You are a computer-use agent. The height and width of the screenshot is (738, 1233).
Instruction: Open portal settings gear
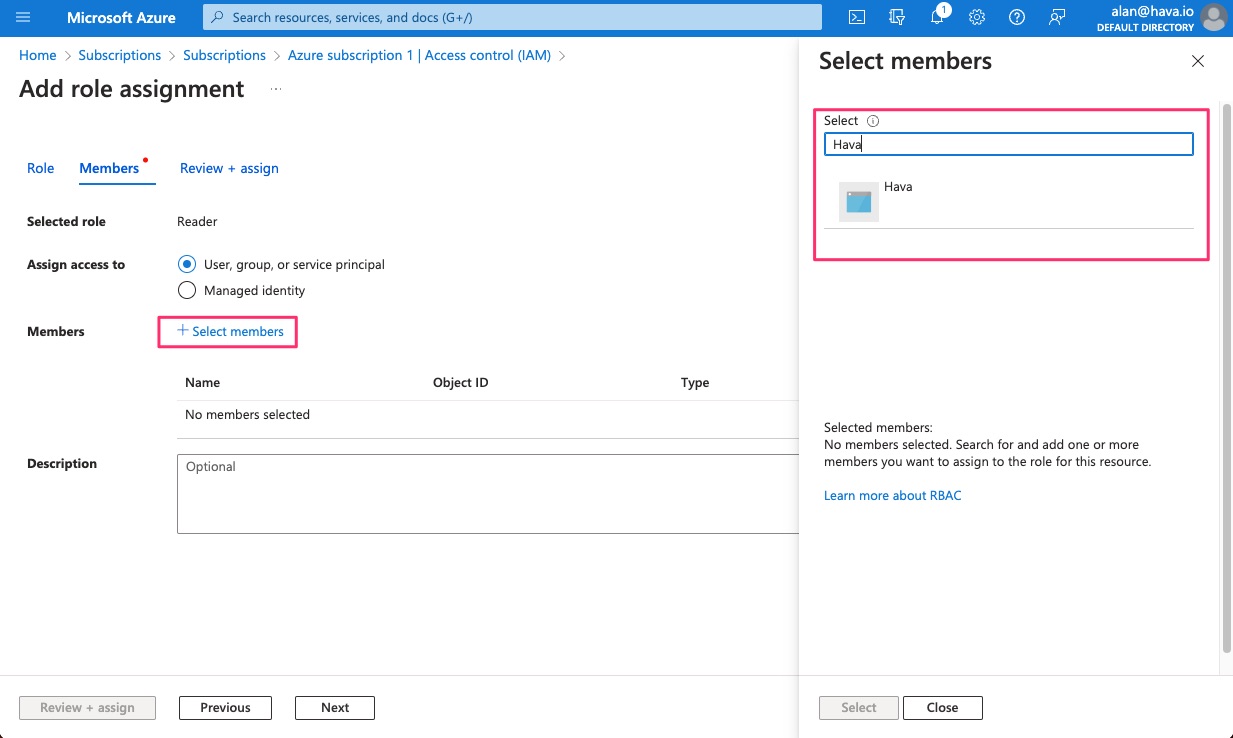[x=977, y=18]
